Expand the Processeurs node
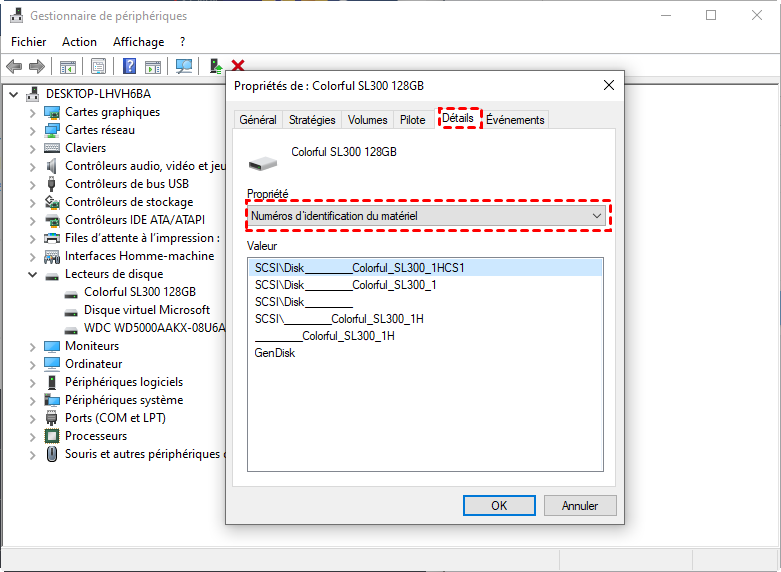 (x=32, y=436)
